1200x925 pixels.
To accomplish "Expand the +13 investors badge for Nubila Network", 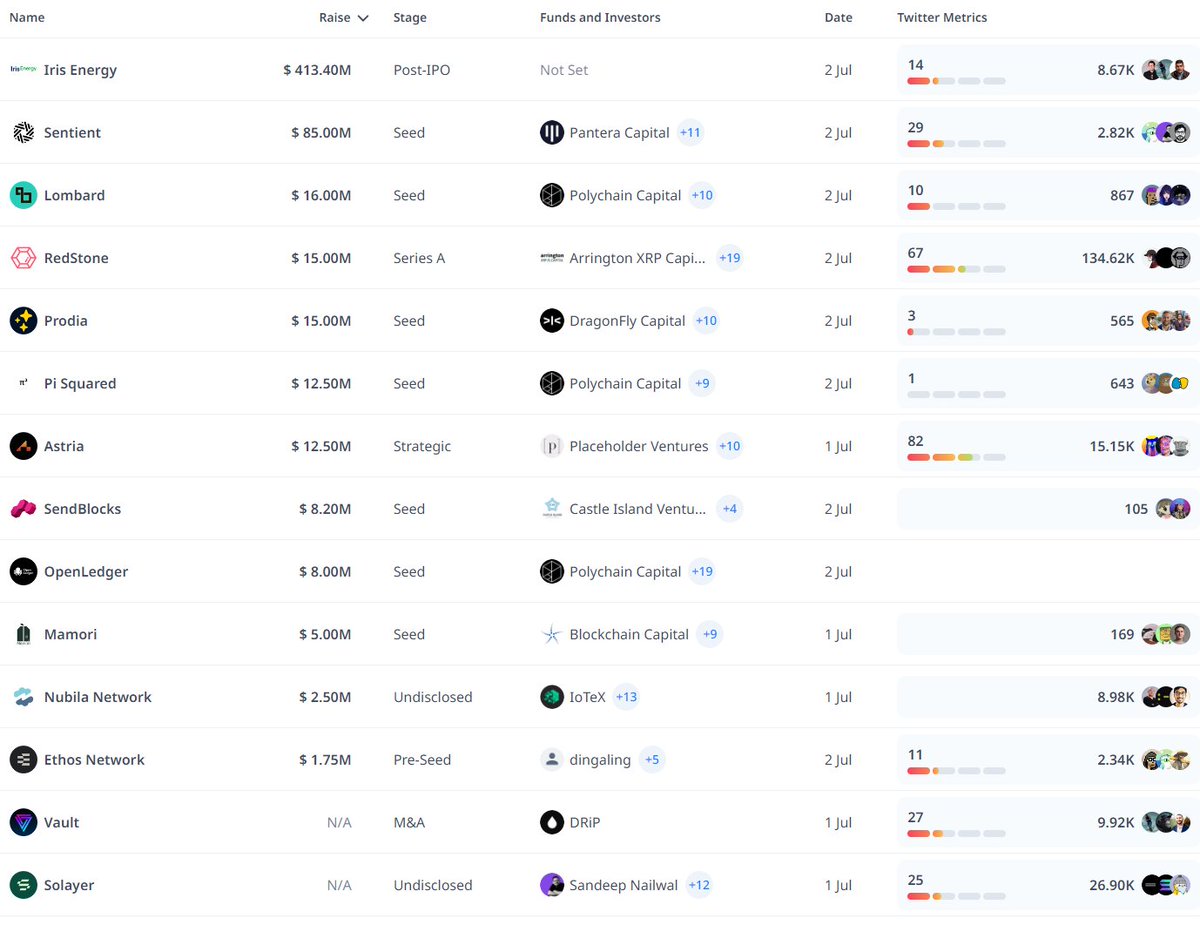I will pyautogui.click(x=626, y=697).
